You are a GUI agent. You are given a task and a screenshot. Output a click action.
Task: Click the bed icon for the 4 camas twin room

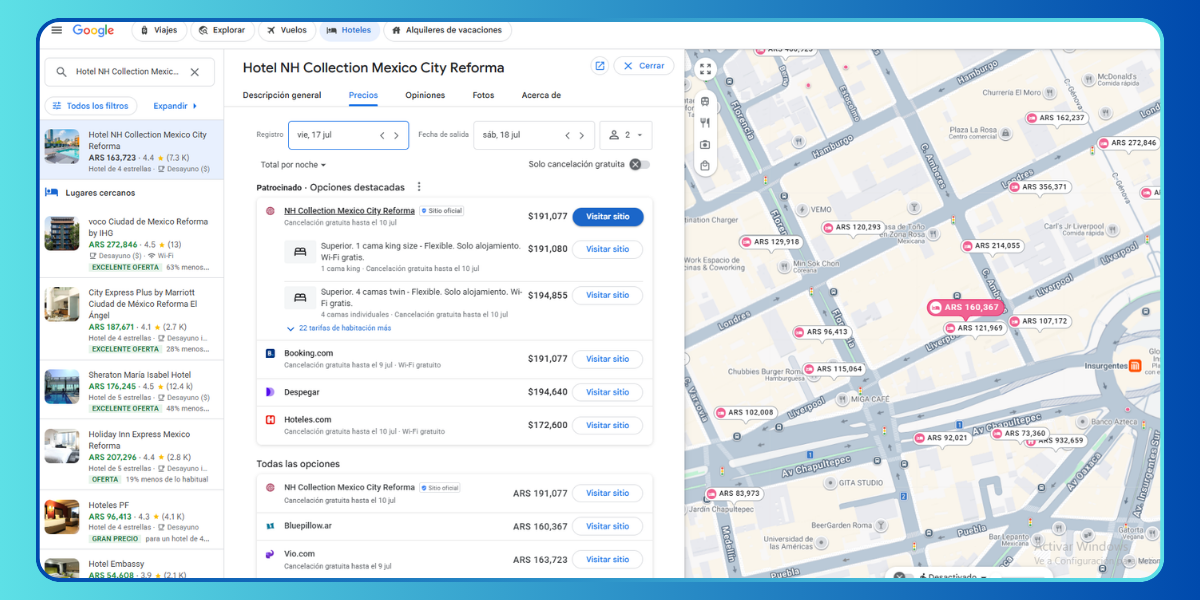click(300, 297)
